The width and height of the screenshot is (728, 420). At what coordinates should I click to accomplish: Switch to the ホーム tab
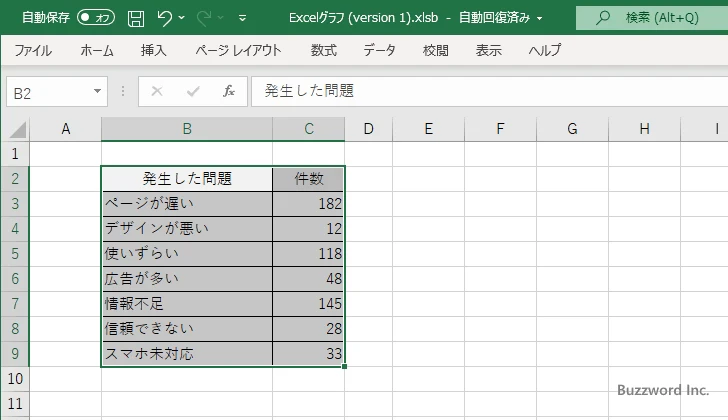point(97,50)
